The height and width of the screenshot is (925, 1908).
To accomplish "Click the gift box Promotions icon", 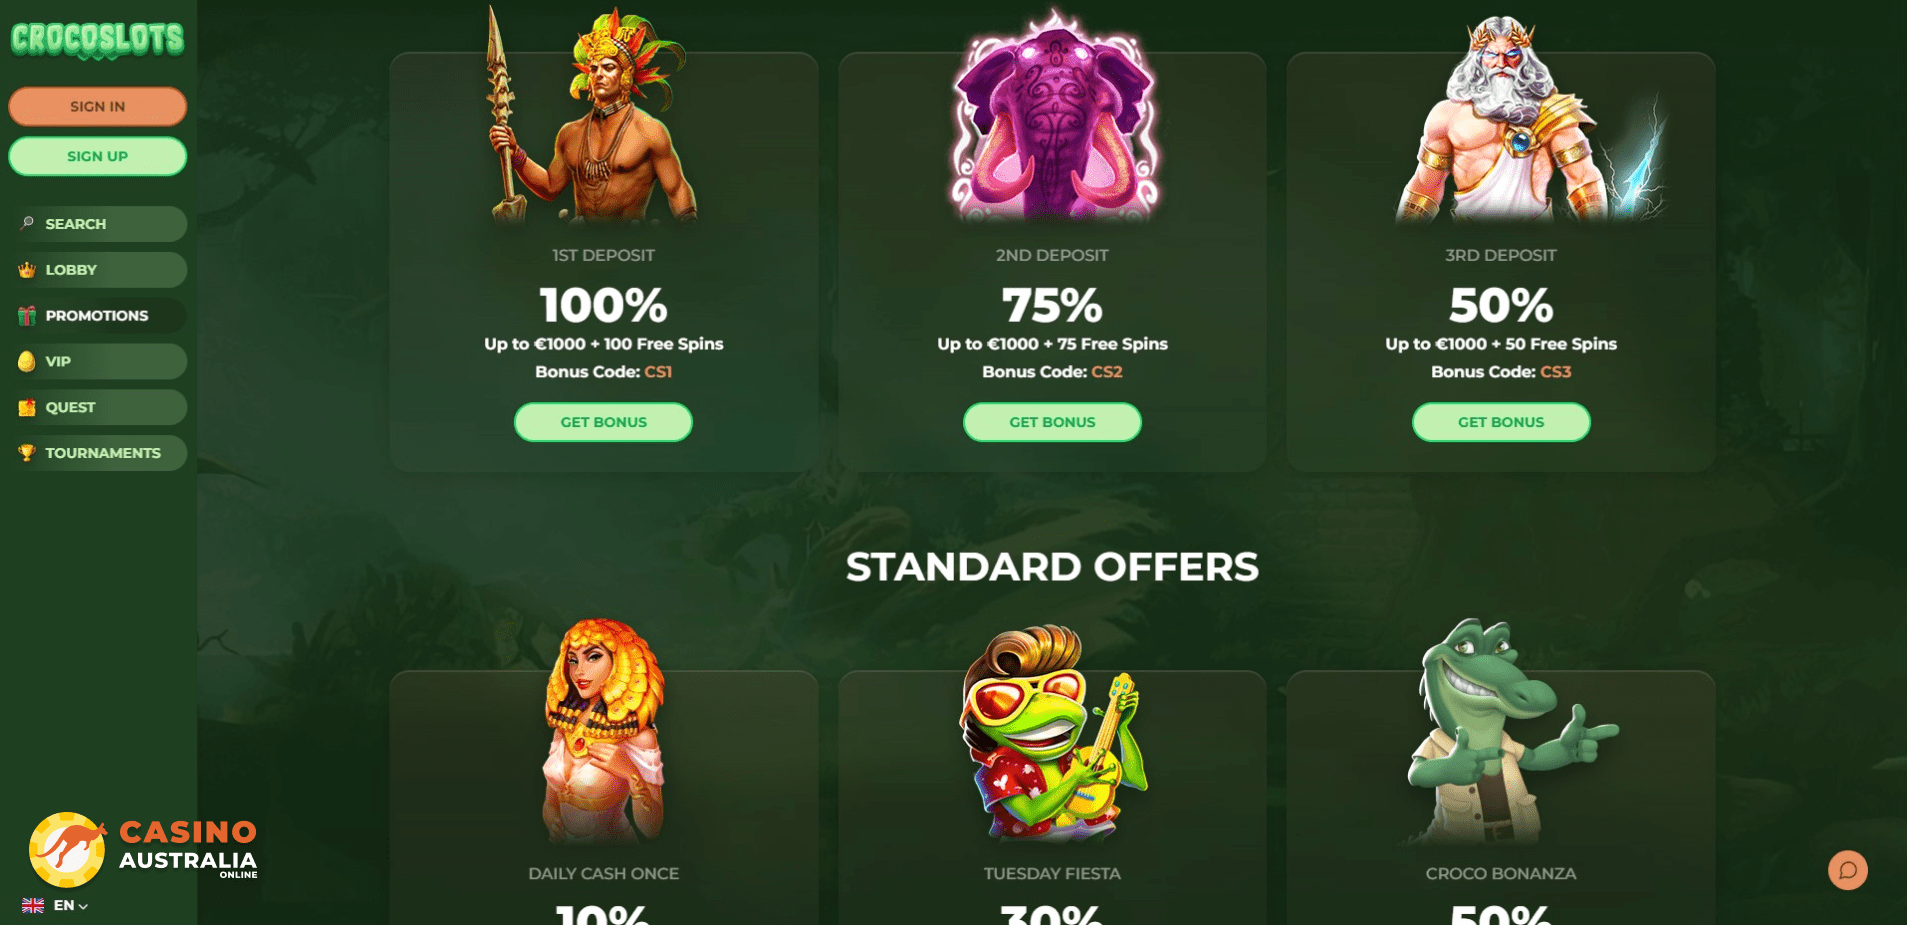I will [x=27, y=316].
